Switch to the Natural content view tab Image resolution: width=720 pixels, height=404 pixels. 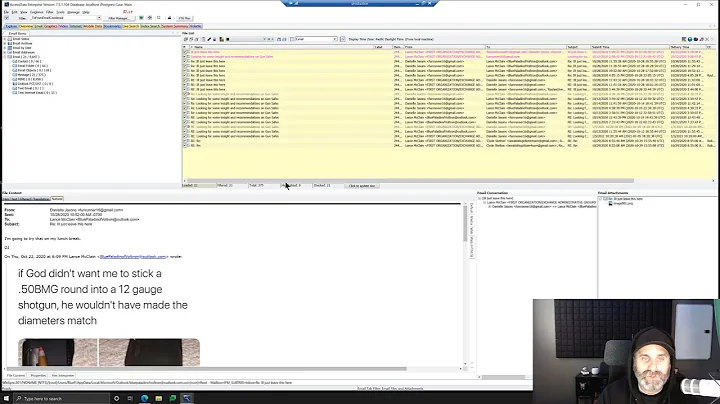click(57, 199)
